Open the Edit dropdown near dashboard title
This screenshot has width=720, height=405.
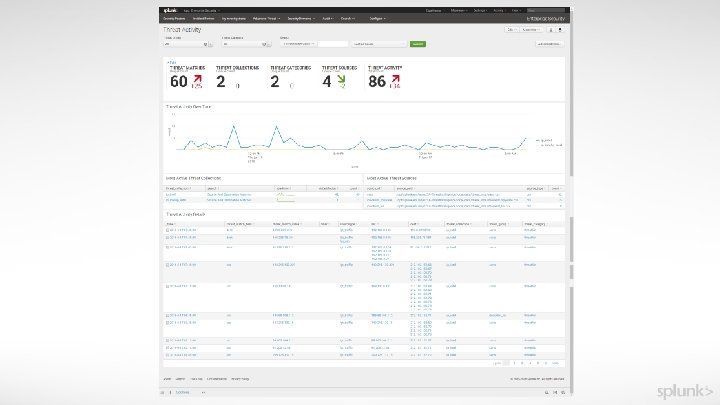pos(511,29)
